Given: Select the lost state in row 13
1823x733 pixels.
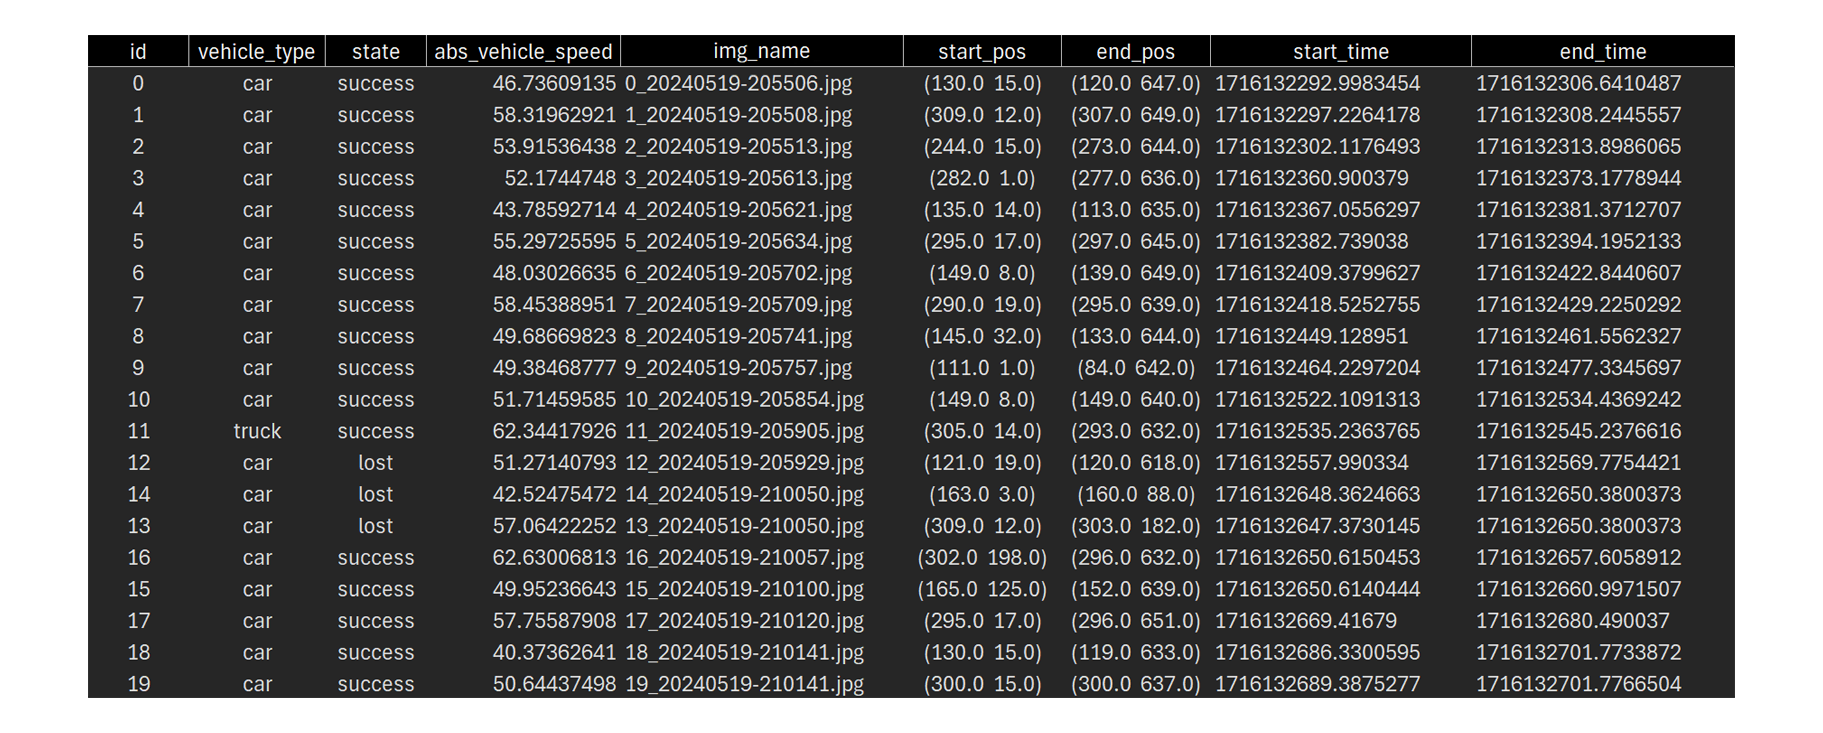Looking at the screenshot, I should tap(376, 526).
